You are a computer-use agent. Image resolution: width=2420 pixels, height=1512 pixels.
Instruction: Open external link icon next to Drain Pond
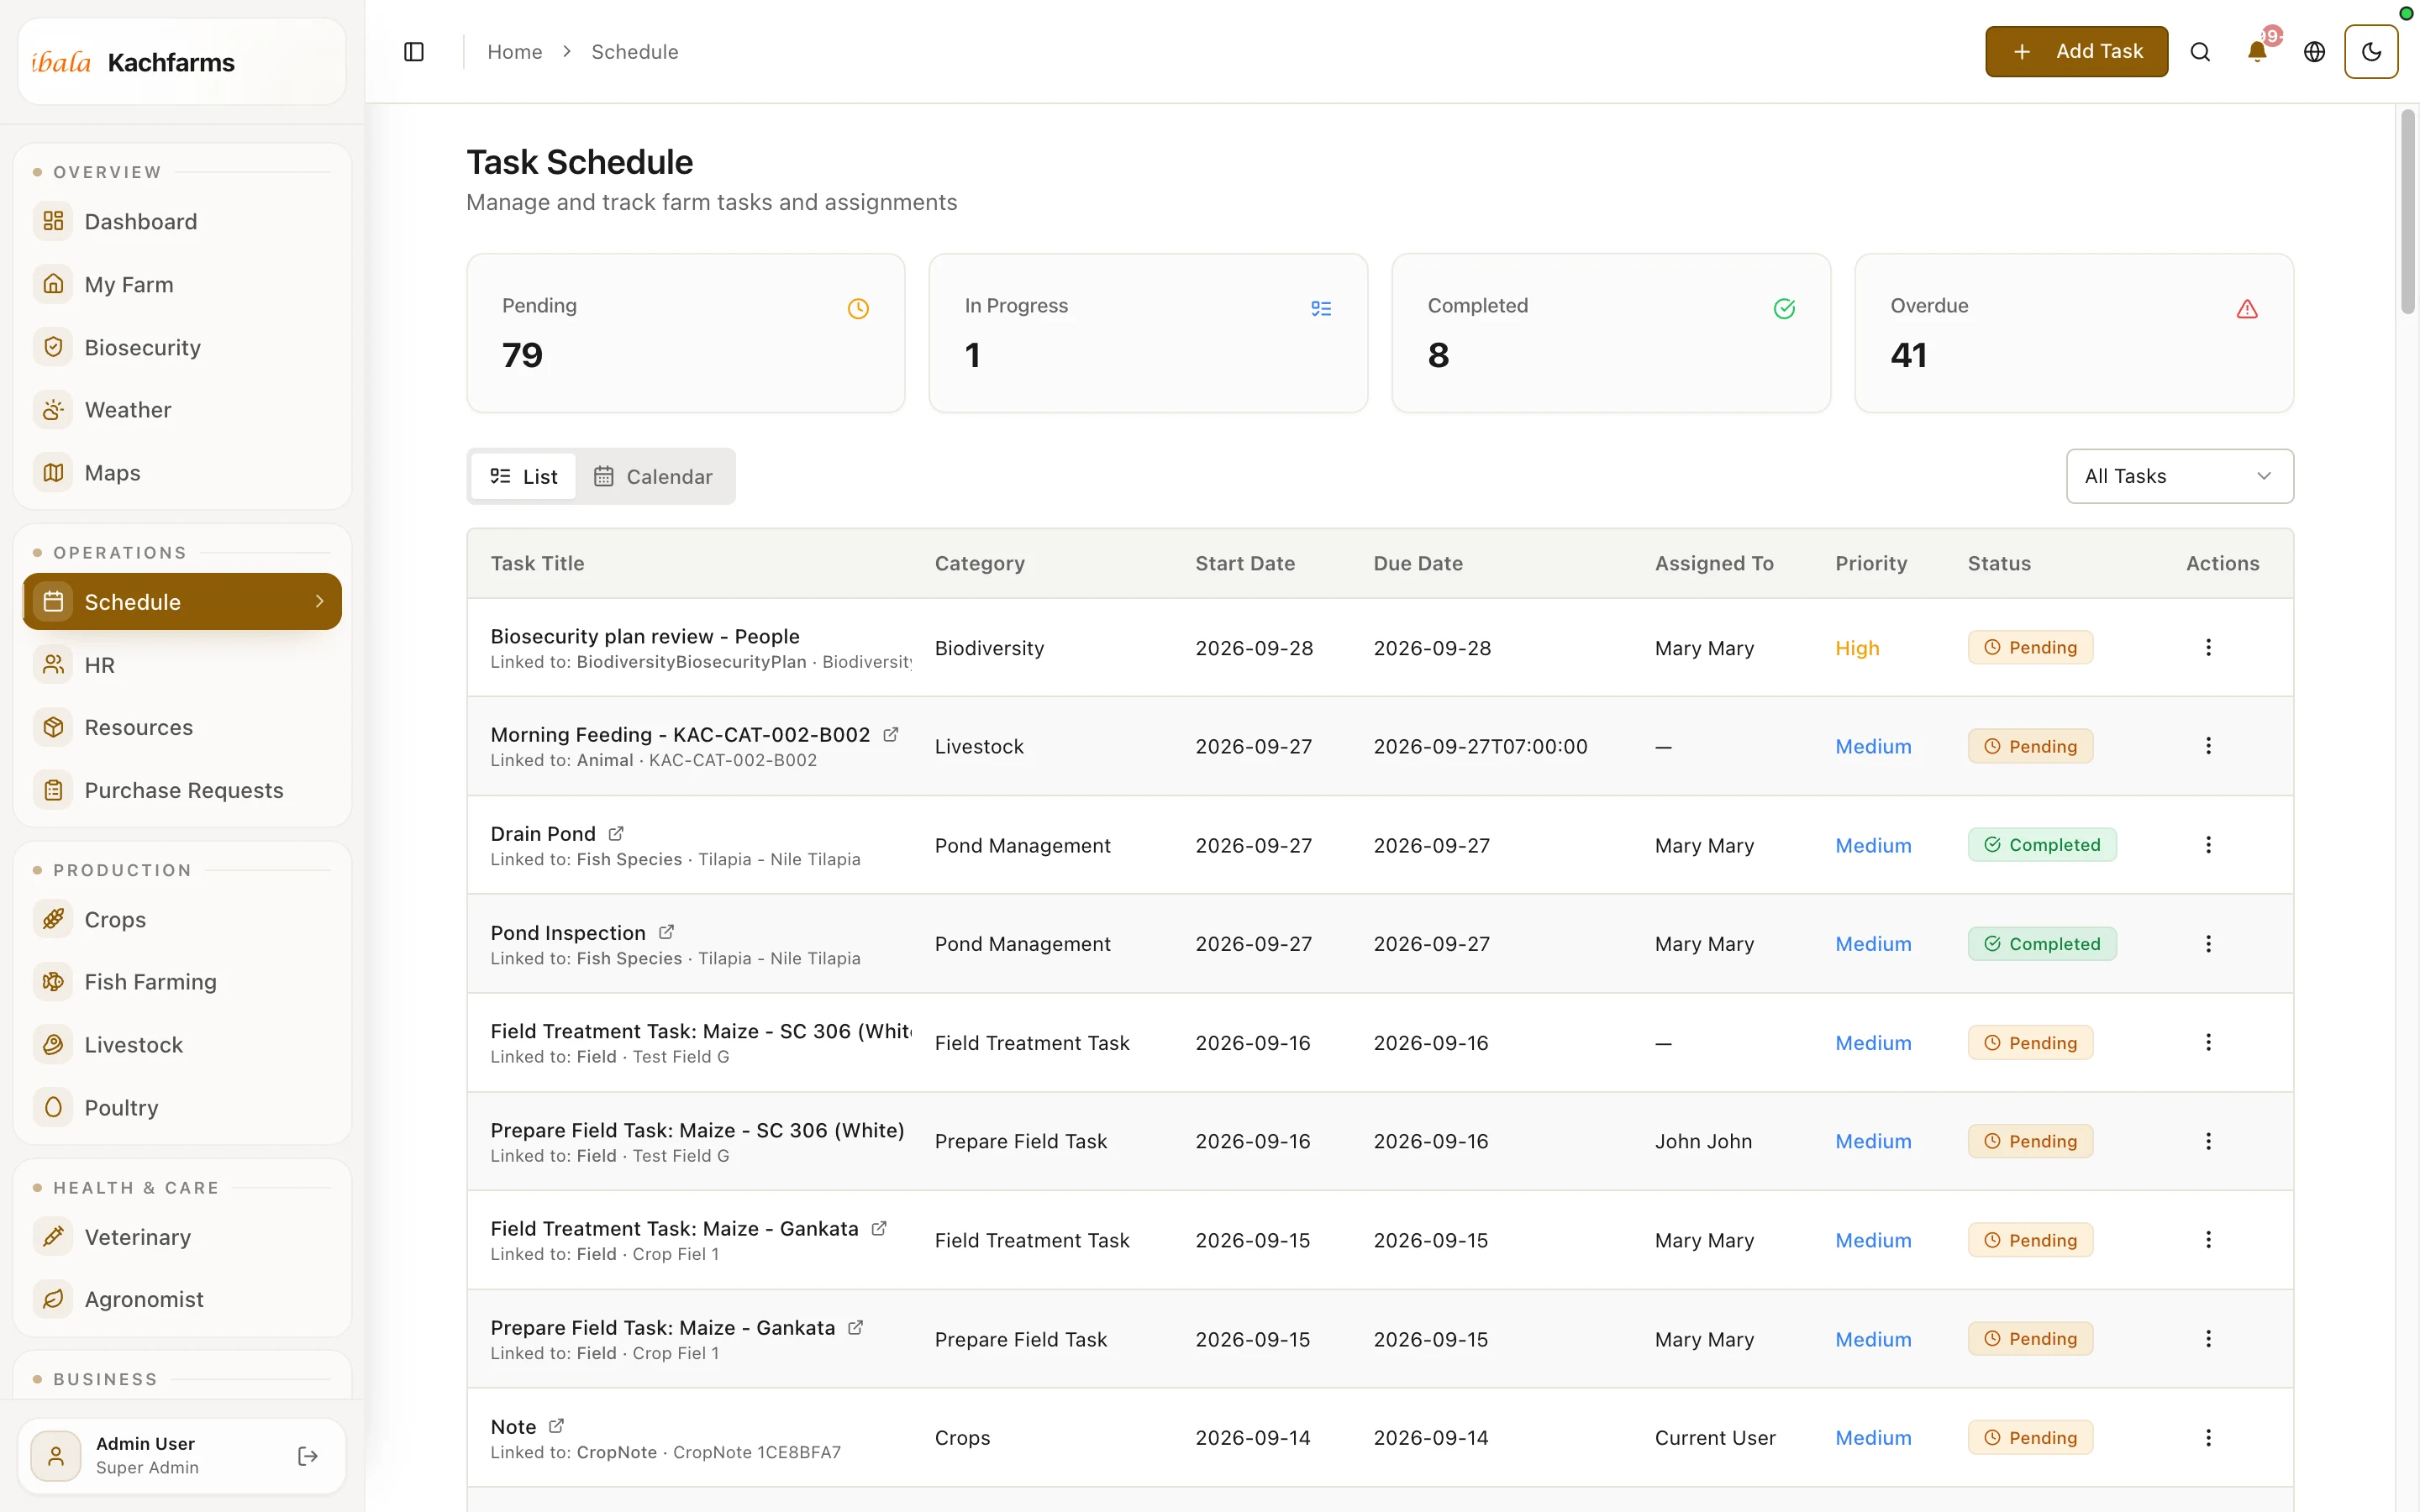pos(616,833)
